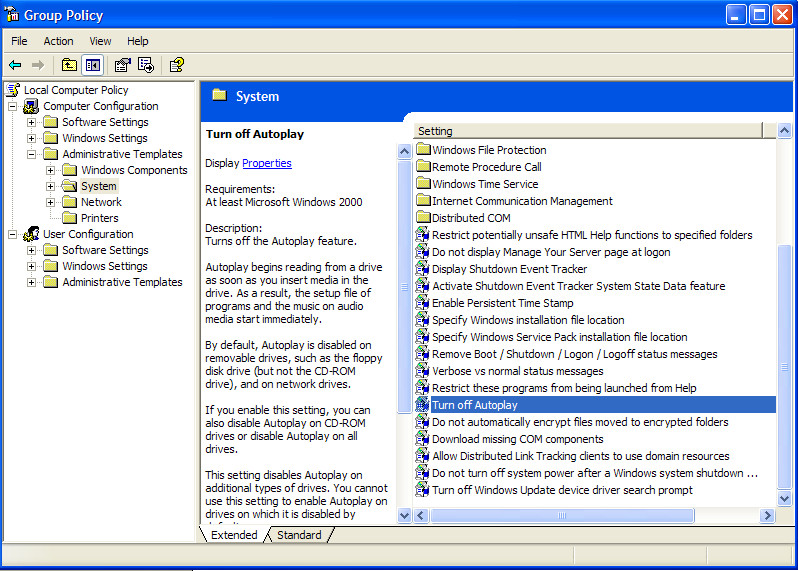Image resolution: width=798 pixels, height=571 pixels.
Task: Expand the Network tree node
Action: click(50, 202)
